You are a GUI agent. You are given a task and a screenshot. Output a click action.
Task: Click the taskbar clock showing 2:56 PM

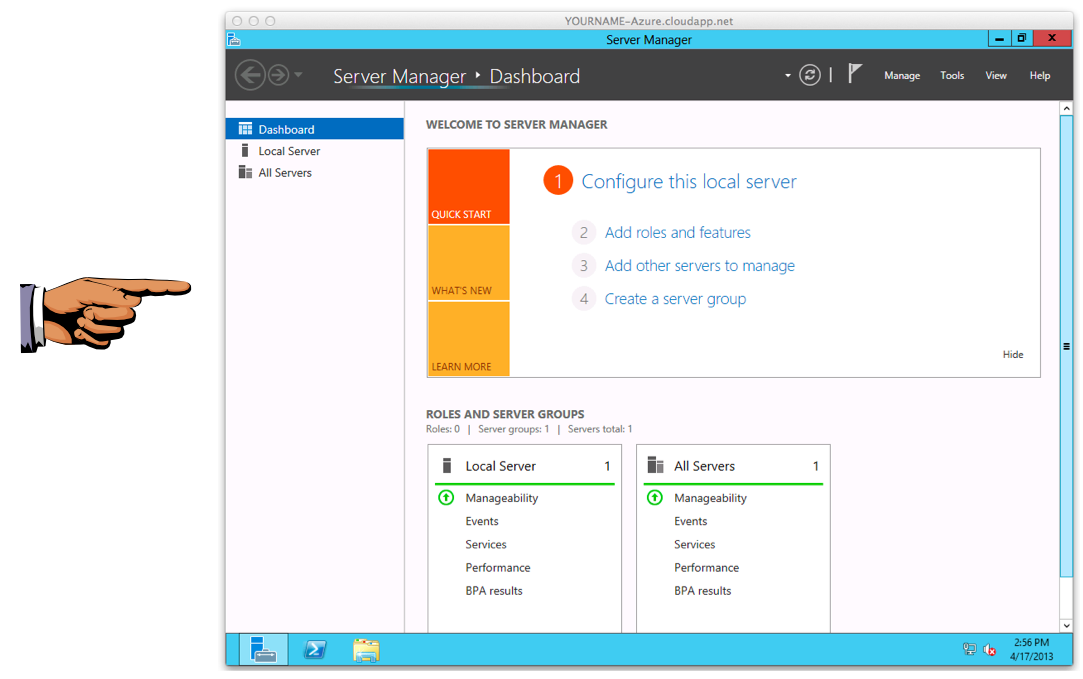click(x=1031, y=649)
